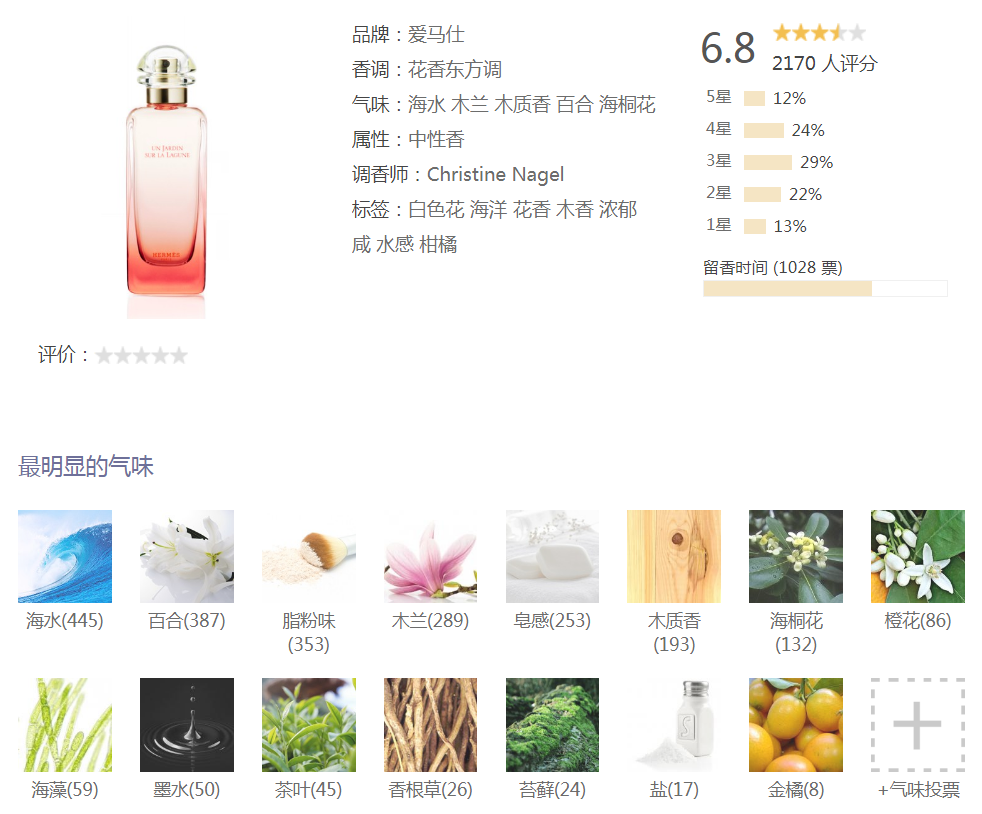The image size is (982, 814).
Task: Click the 4星 24% rating bar
Action: [765, 130]
